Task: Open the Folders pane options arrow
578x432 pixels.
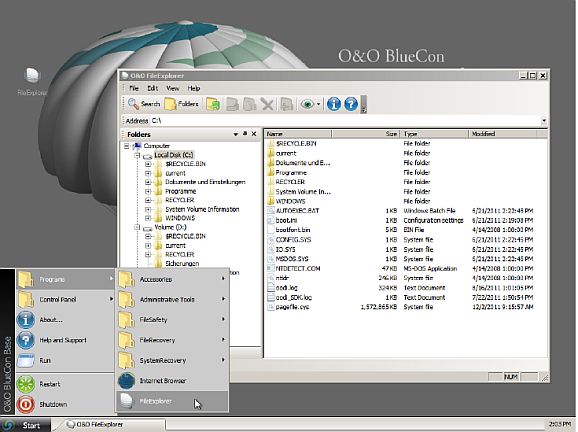Action: click(236, 134)
